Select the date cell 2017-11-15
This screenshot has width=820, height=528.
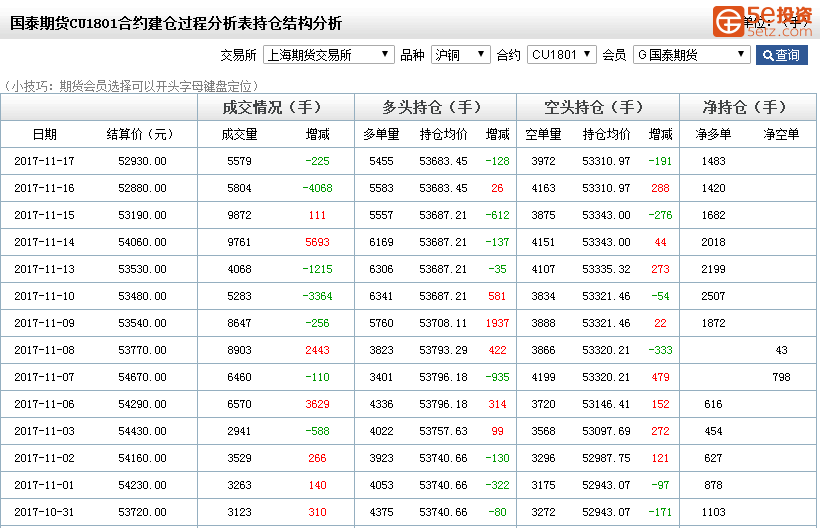pos(44,215)
